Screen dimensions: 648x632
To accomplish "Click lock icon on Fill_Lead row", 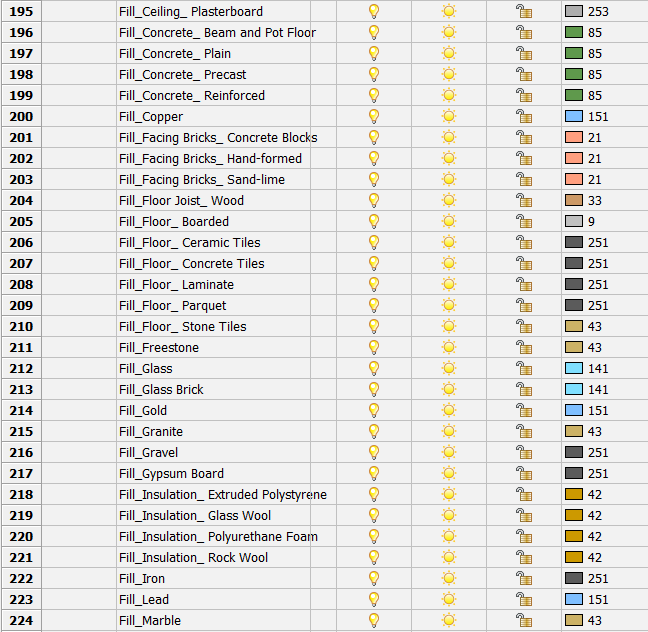I will click(523, 600).
